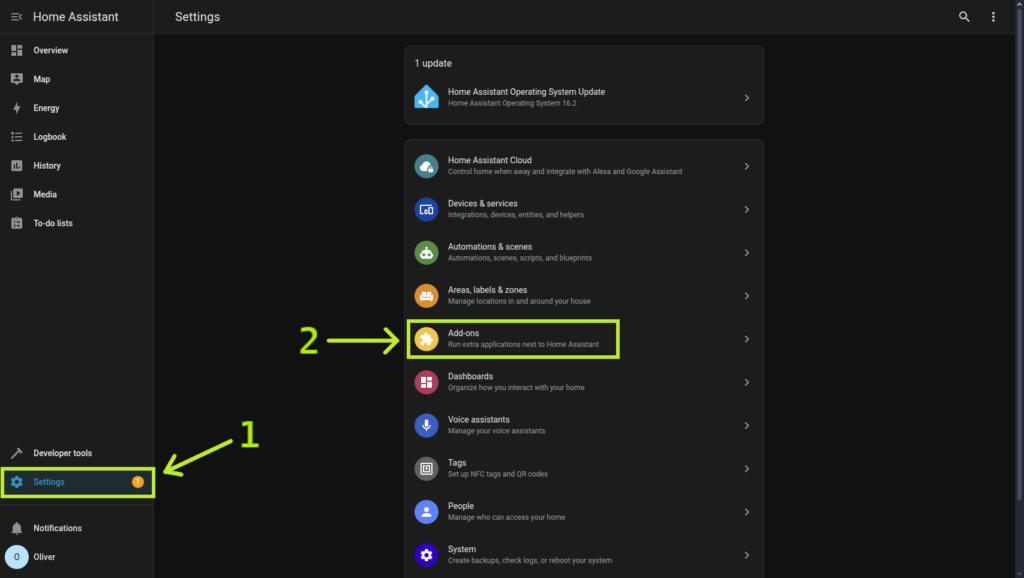This screenshot has height=578, width=1024.
Task: Click the Notifications bell icon
Action: pos(16,528)
